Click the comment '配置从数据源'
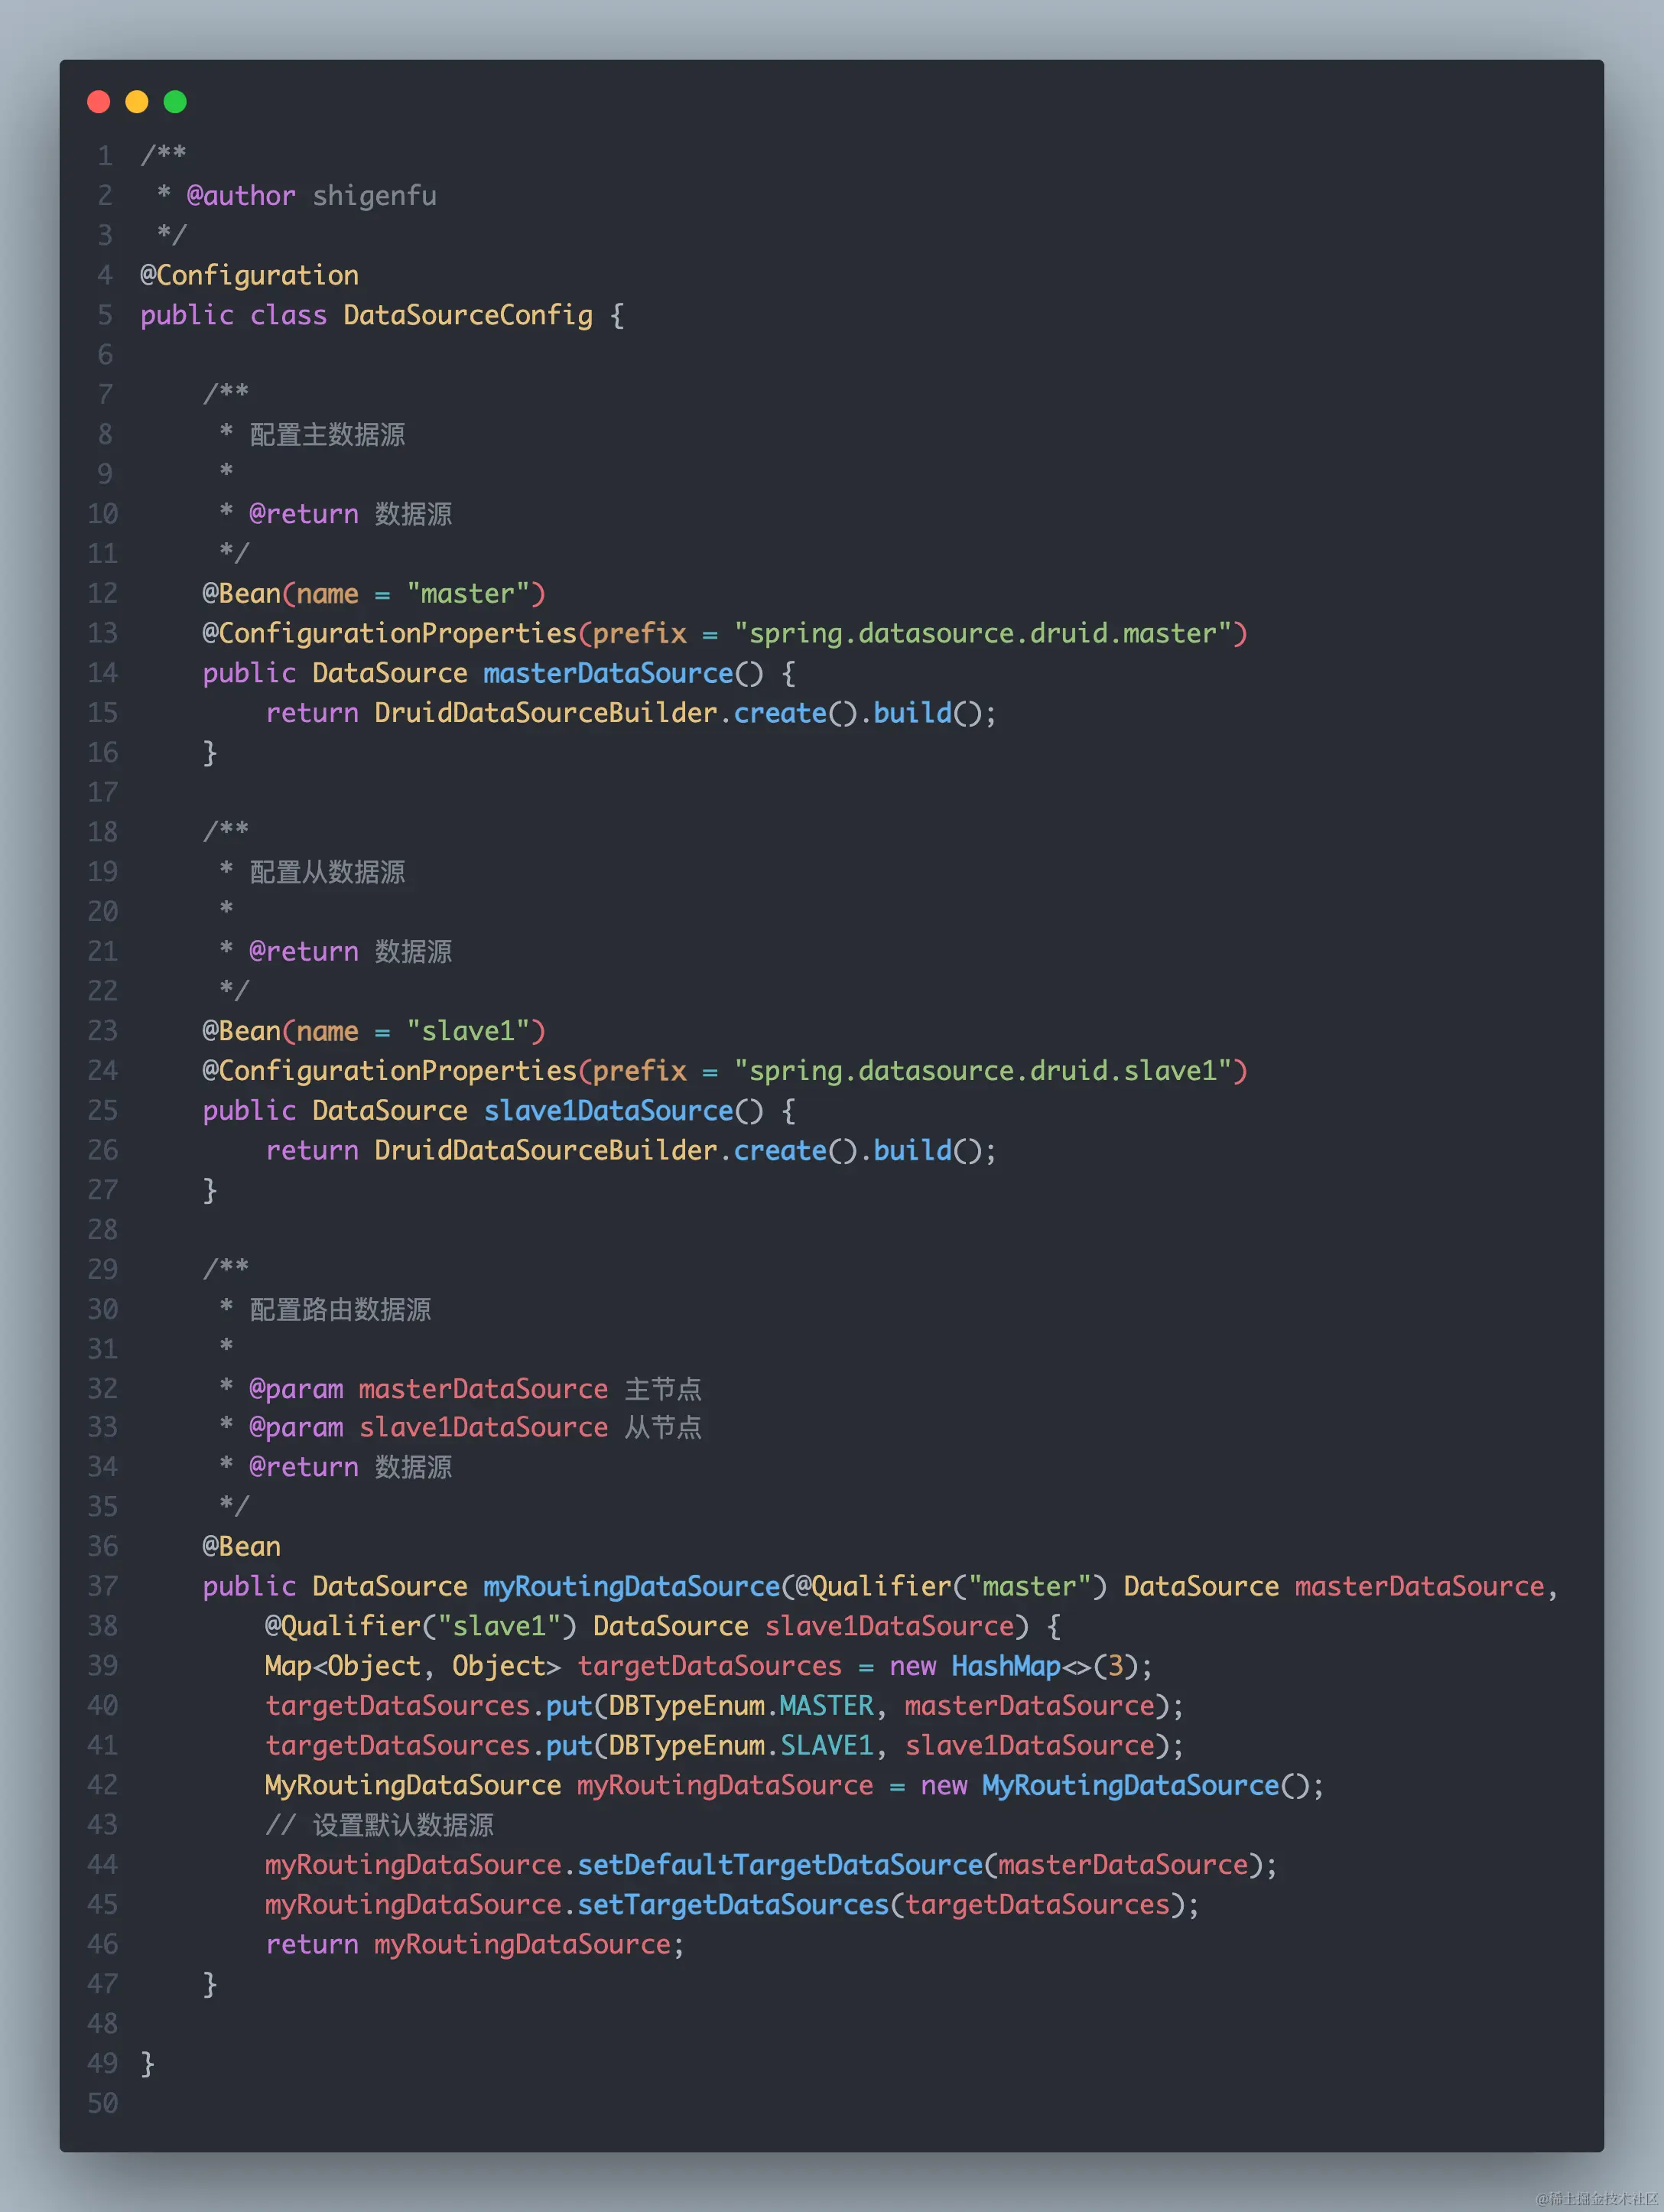This screenshot has height=2212, width=1664. coord(327,872)
